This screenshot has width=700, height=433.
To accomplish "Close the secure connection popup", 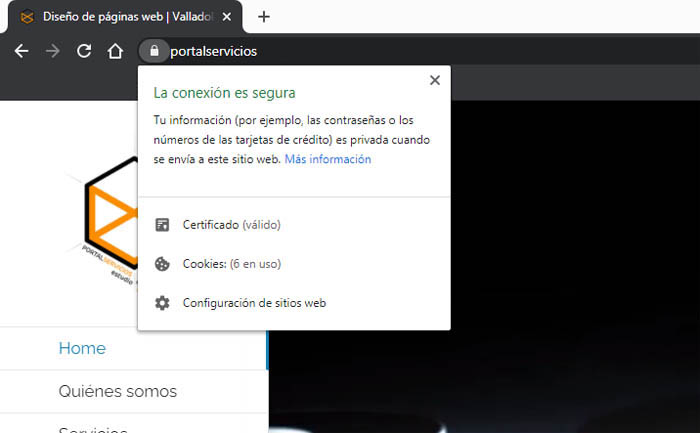I will tap(434, 81).
